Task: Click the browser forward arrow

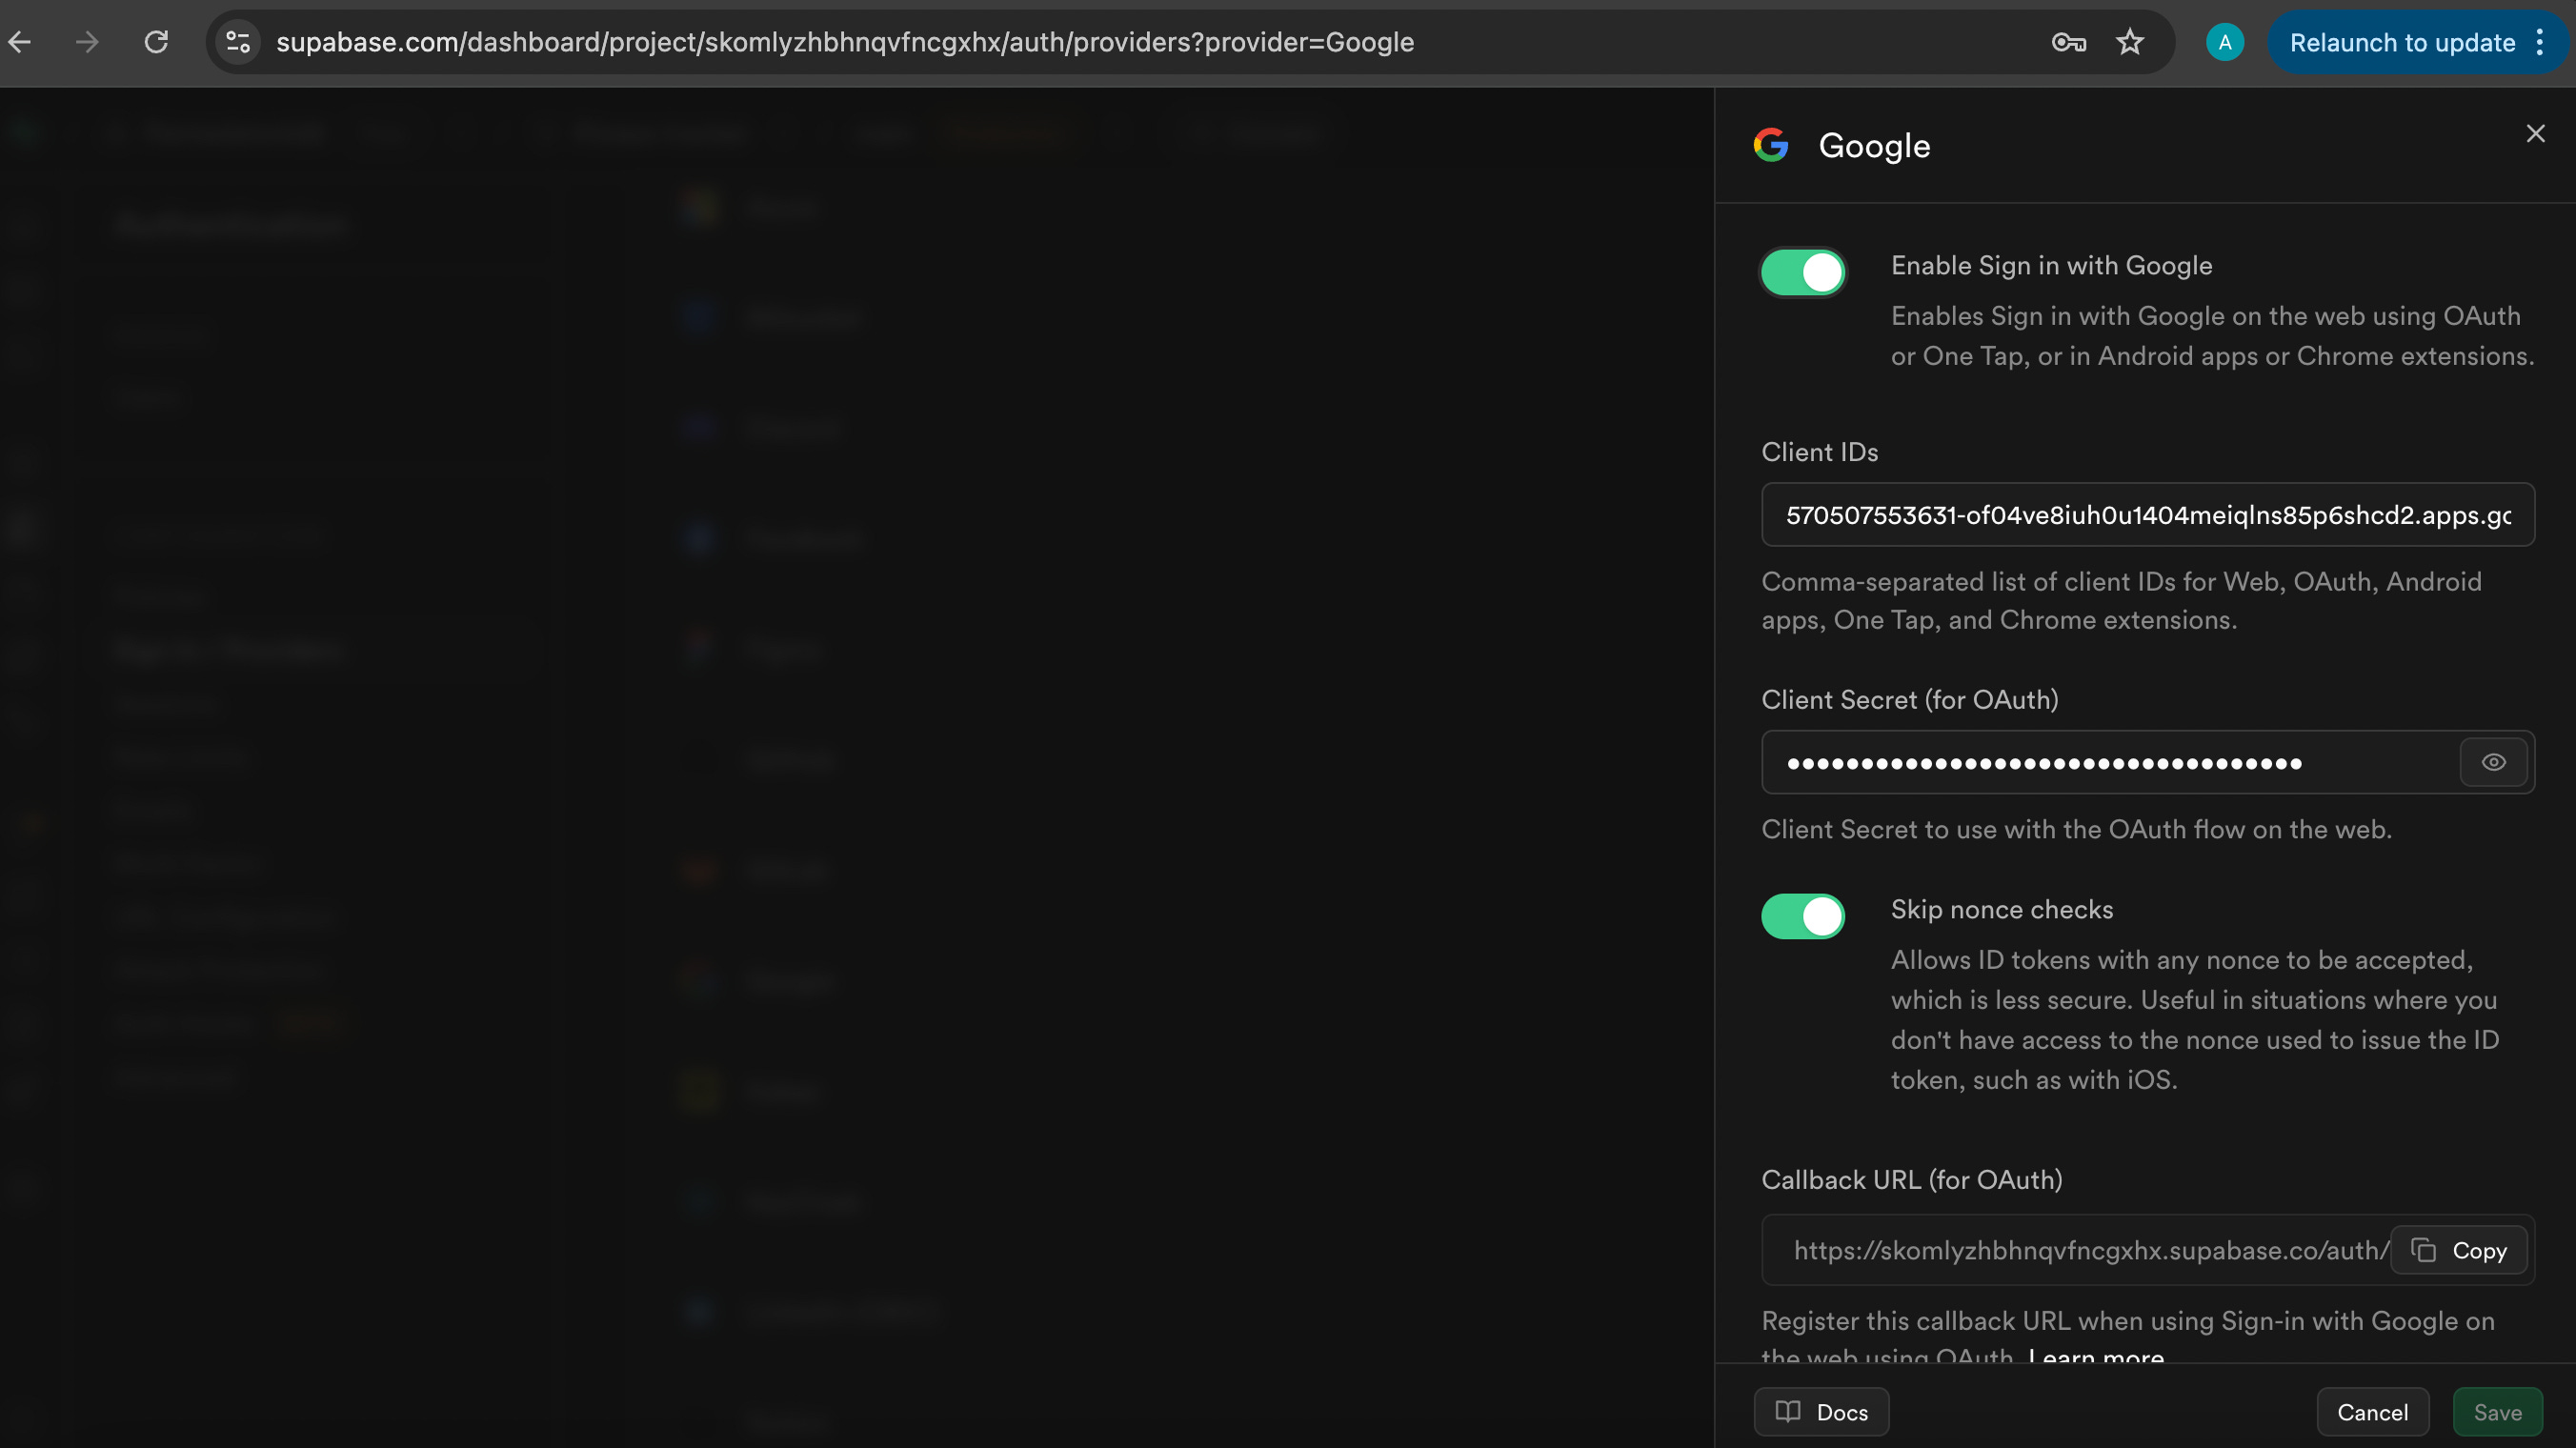Action: point(88,42)
